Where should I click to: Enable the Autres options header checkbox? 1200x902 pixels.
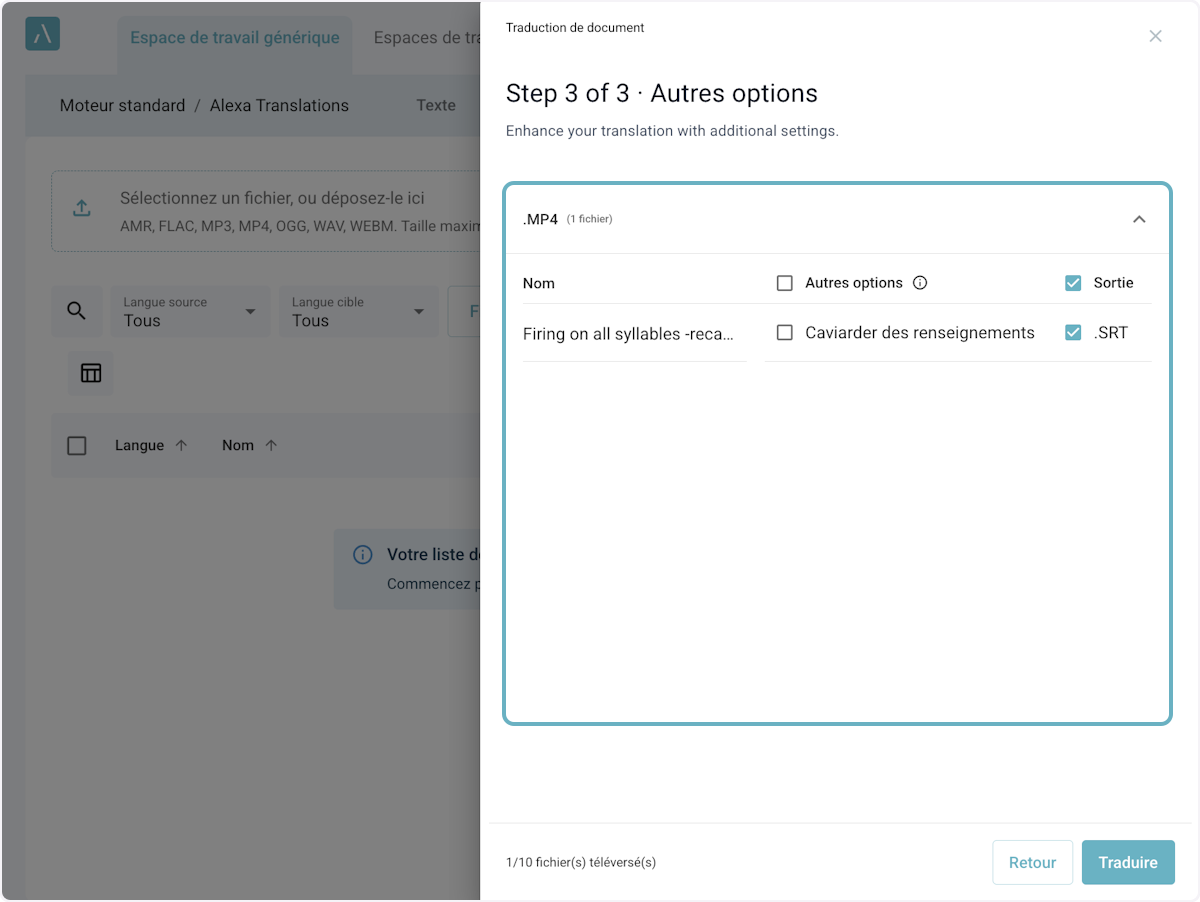tap(785, 283)
